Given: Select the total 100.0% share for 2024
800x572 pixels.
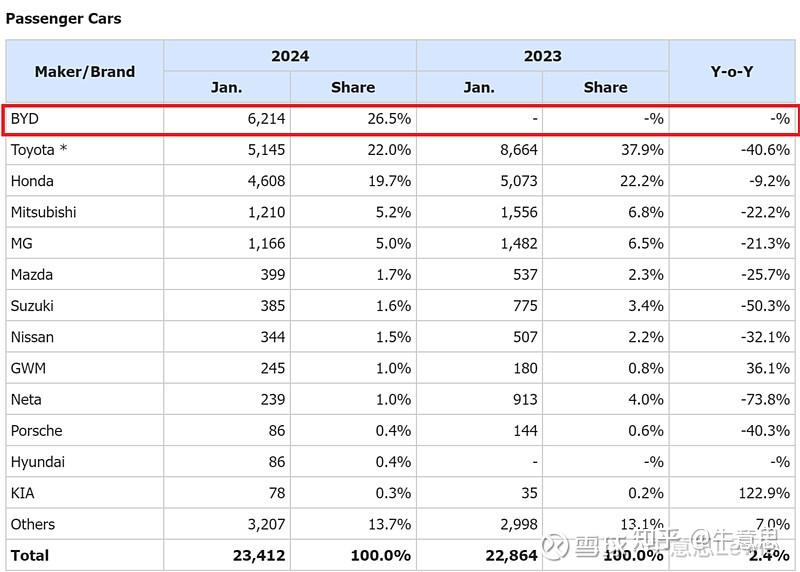Looking at the screenshot, I should click(353, 555).
